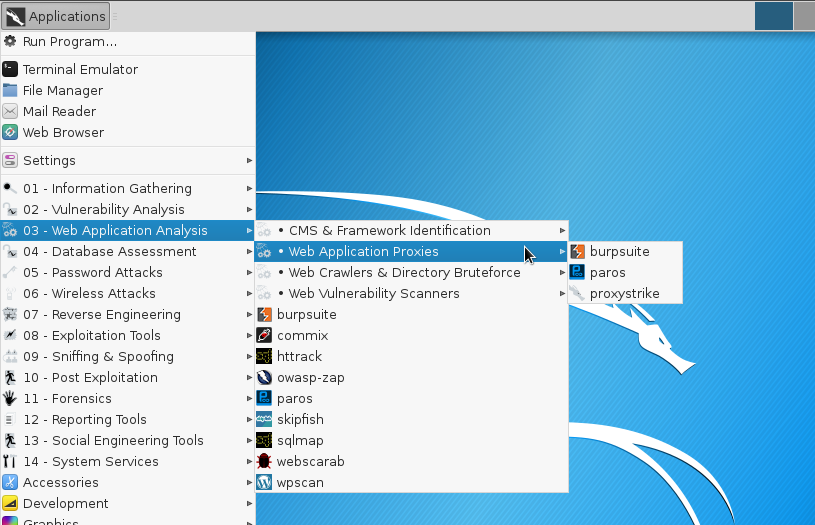Image resolution: width=815 pixels, height=525 pixels.
Task: Click the paros icon in Web Application Proxies submenu
Action: pyautogui.click(x=577, y=272)
